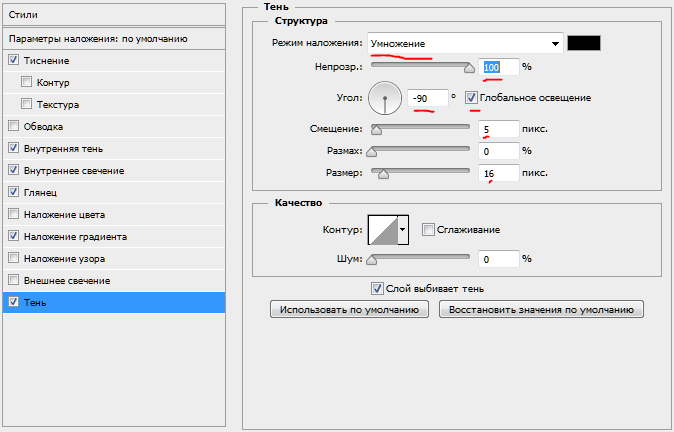Toggle the Глобальное освещение checkbox
This screenshot has width=674, height=432.
pyautogui.click(x=472, y=98)
